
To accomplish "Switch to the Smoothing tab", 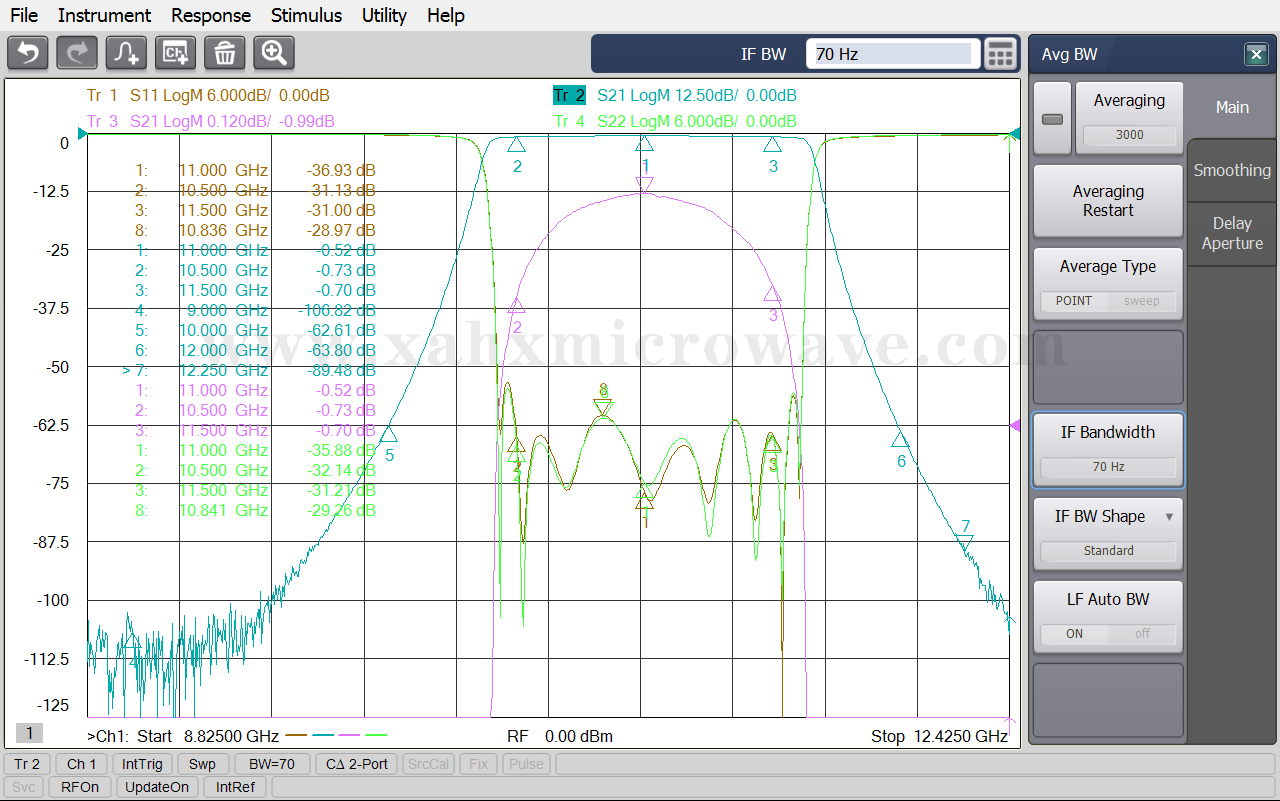I will [1232, 171].
